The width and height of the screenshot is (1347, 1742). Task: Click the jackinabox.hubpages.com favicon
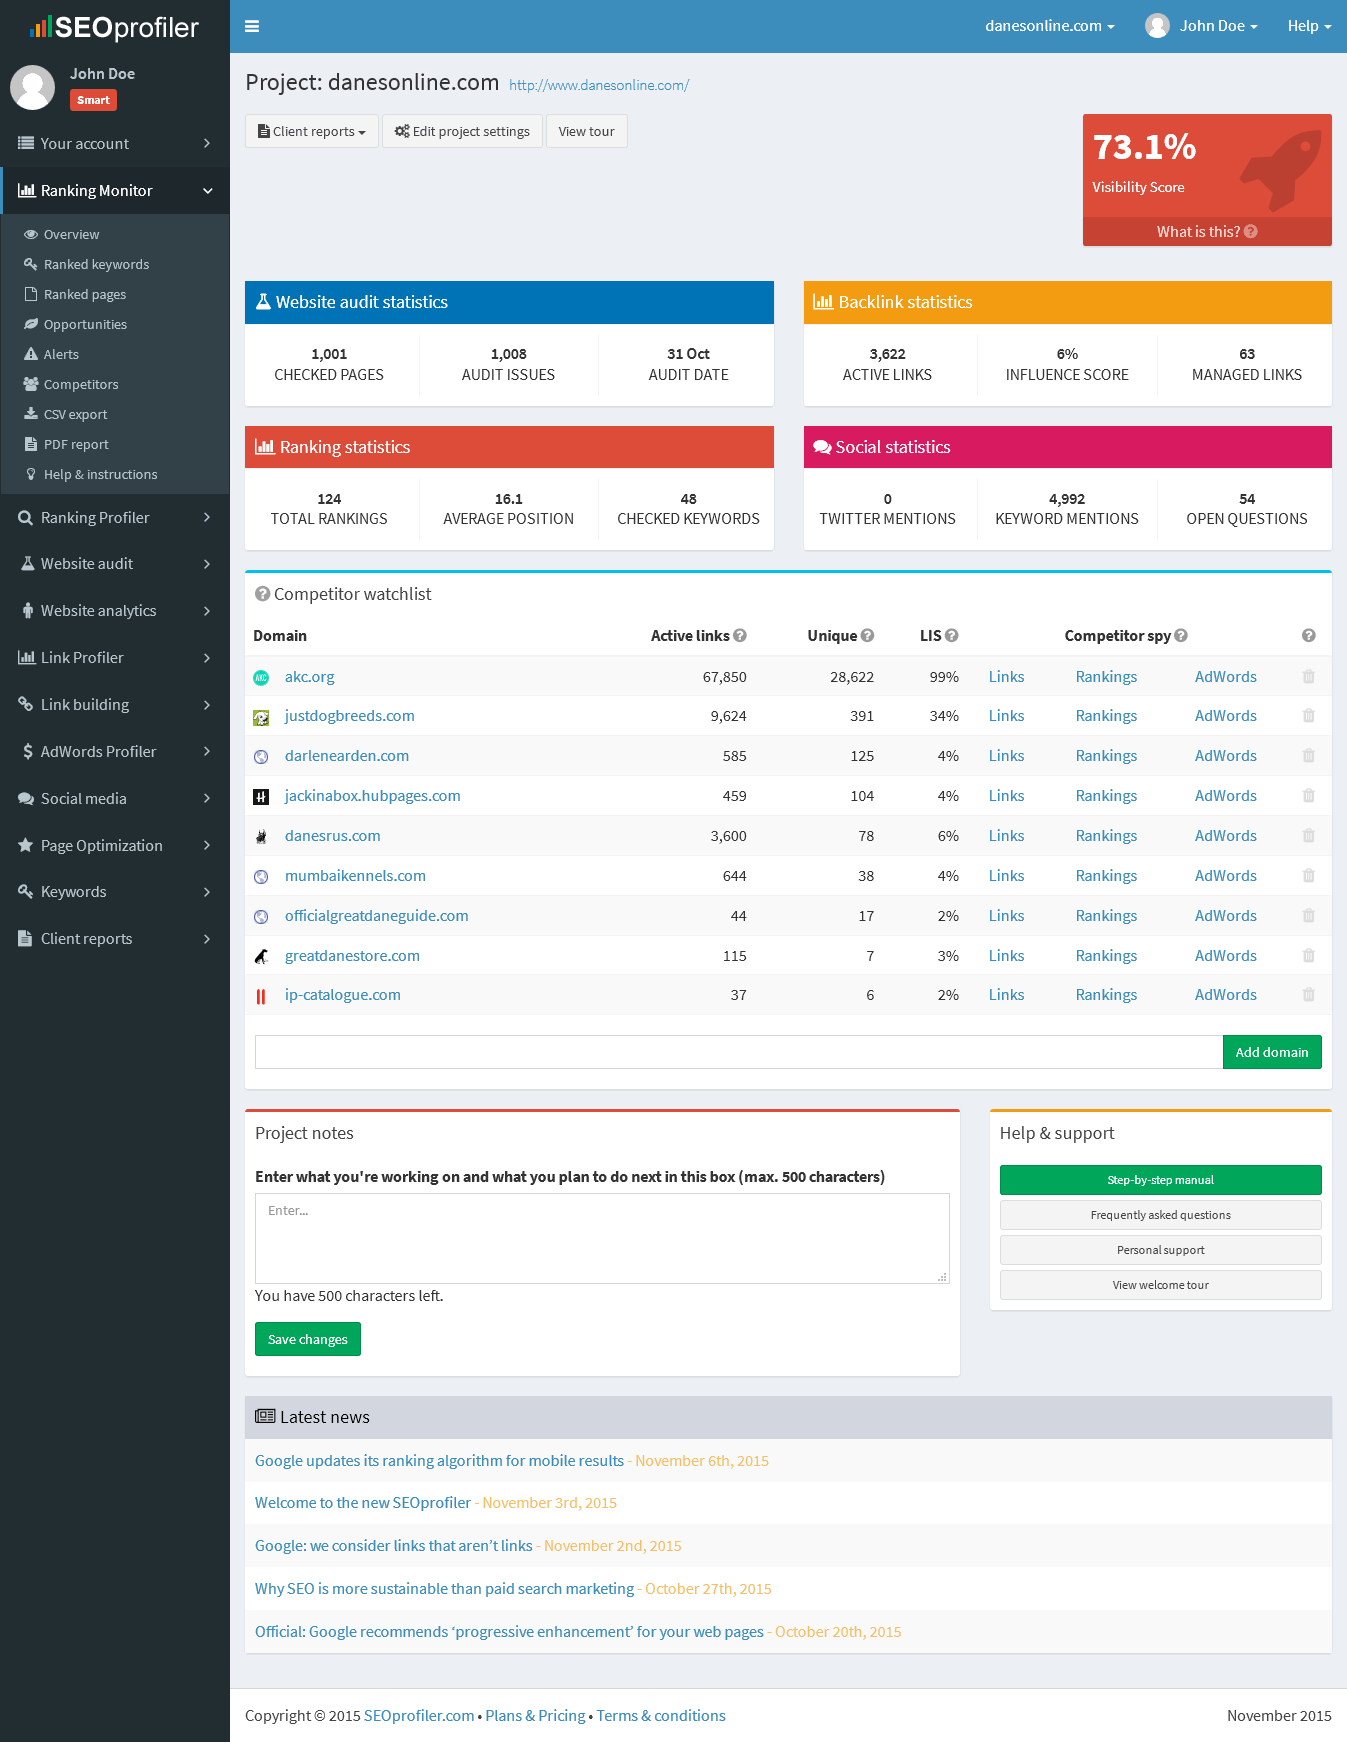[261, 797]
